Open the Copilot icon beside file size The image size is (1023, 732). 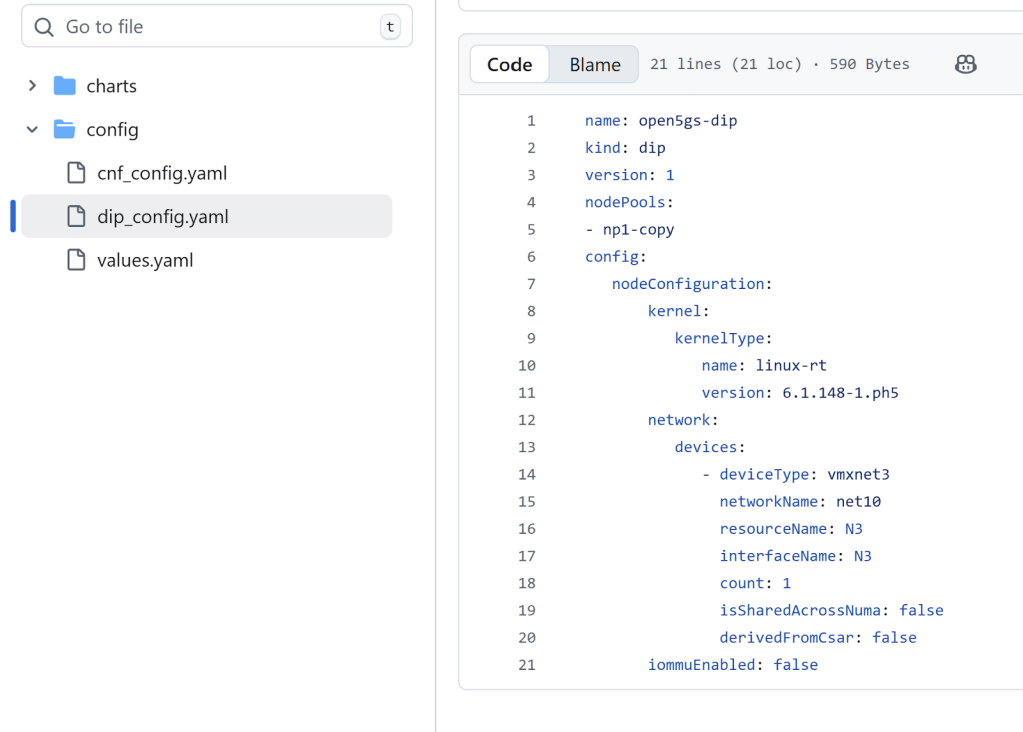click(x=965, y=64)
